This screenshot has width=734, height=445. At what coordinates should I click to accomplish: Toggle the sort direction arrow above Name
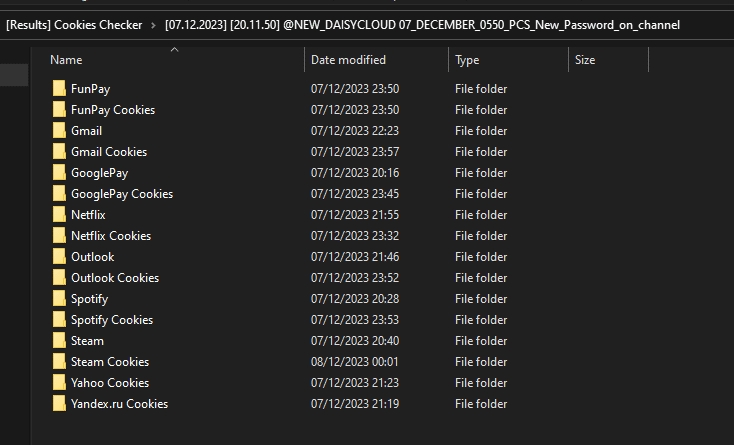click(175, 50)
